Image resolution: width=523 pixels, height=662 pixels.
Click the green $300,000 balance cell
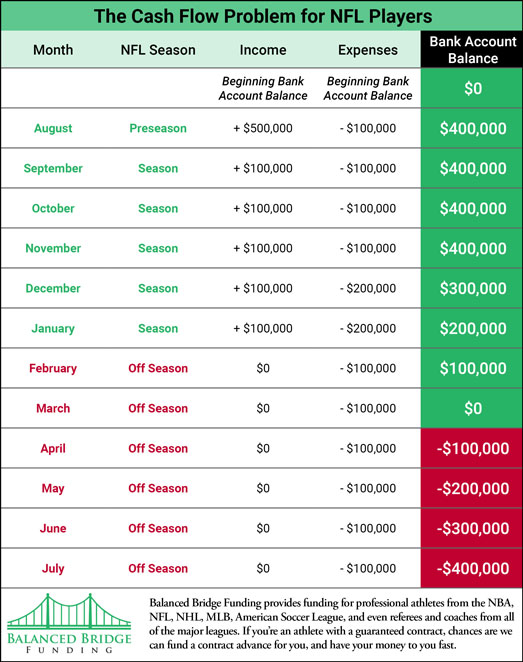click(472, 288)
